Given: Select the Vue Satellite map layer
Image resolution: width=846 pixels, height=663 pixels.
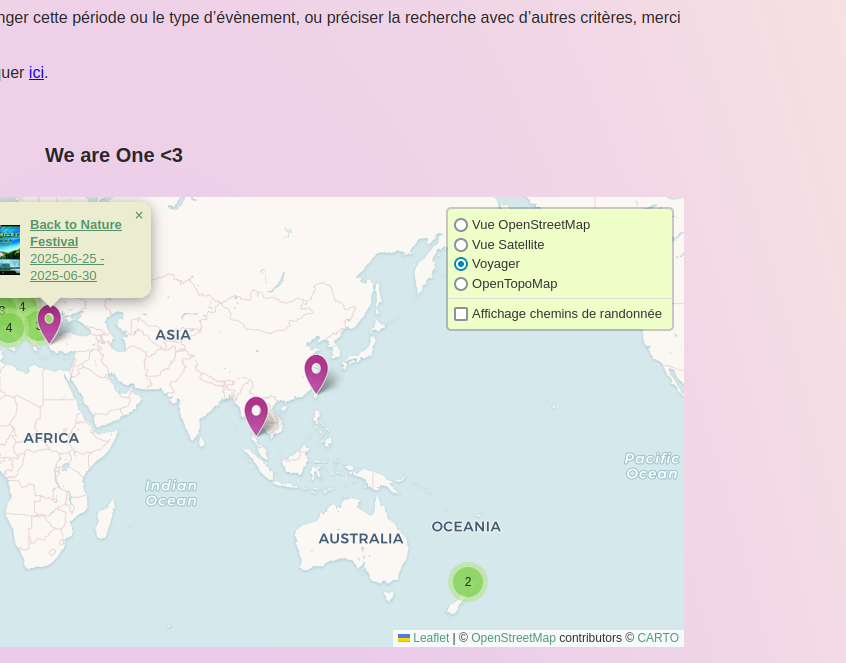Looking at the screenshot, I should coord(461,245).
